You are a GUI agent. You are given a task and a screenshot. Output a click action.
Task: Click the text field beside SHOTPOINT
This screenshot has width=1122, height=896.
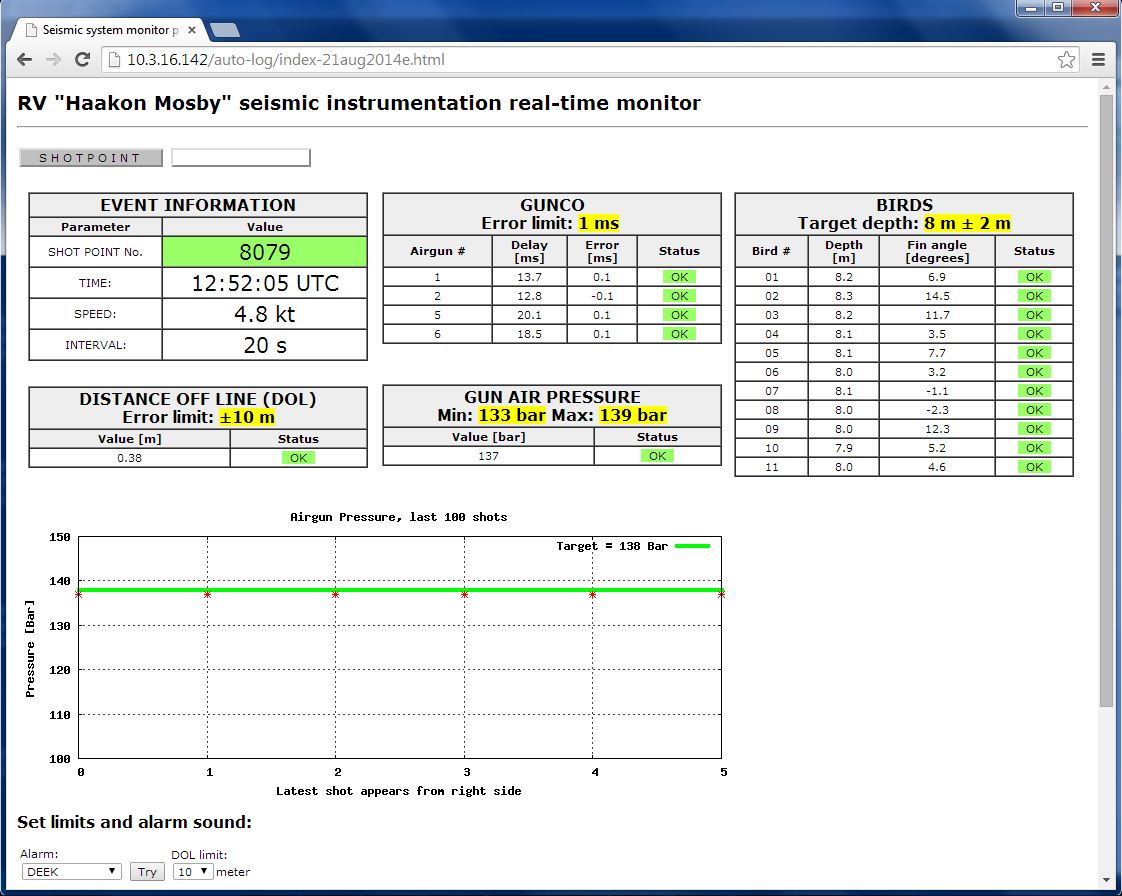click(241, 158)
